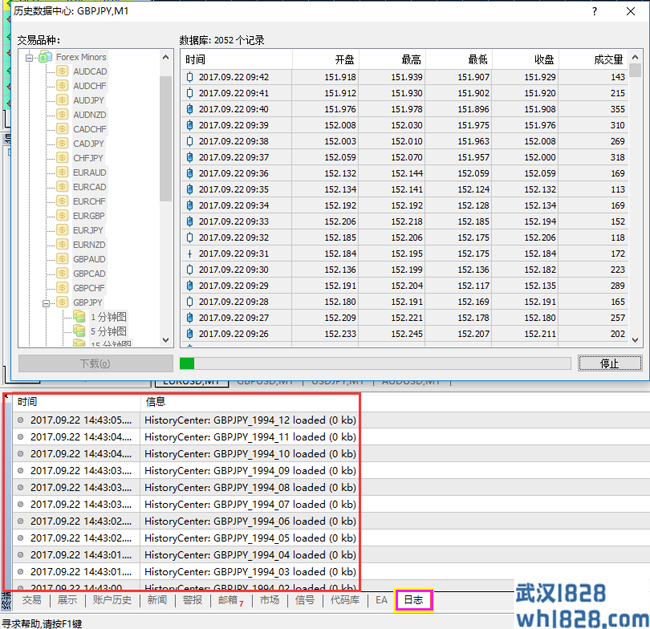Open the 5 分钟图 timeframe database icon

pos(79,331)
